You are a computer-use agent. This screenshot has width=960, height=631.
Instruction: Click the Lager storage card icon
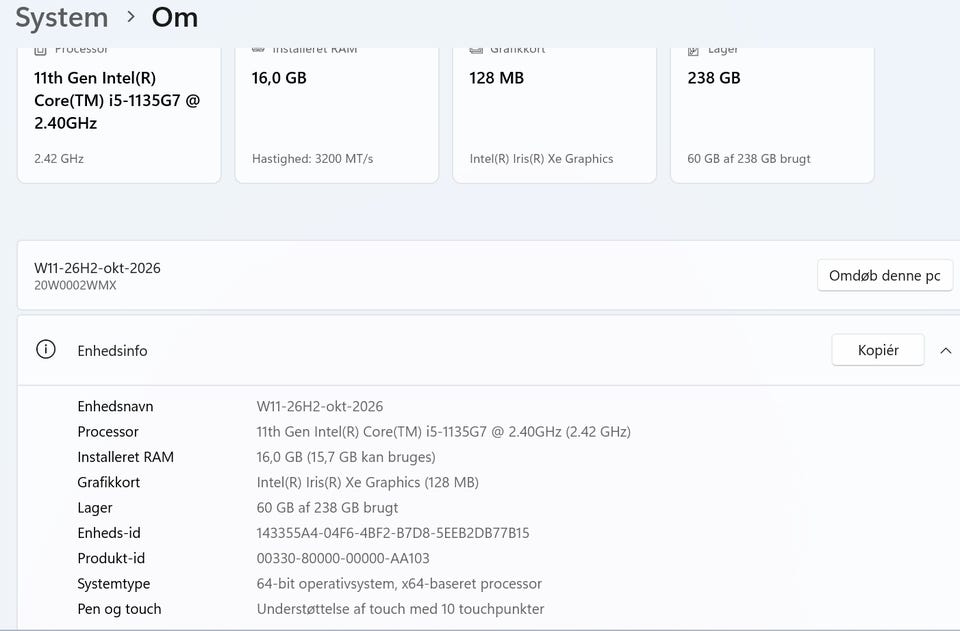(x=693, y=51)
